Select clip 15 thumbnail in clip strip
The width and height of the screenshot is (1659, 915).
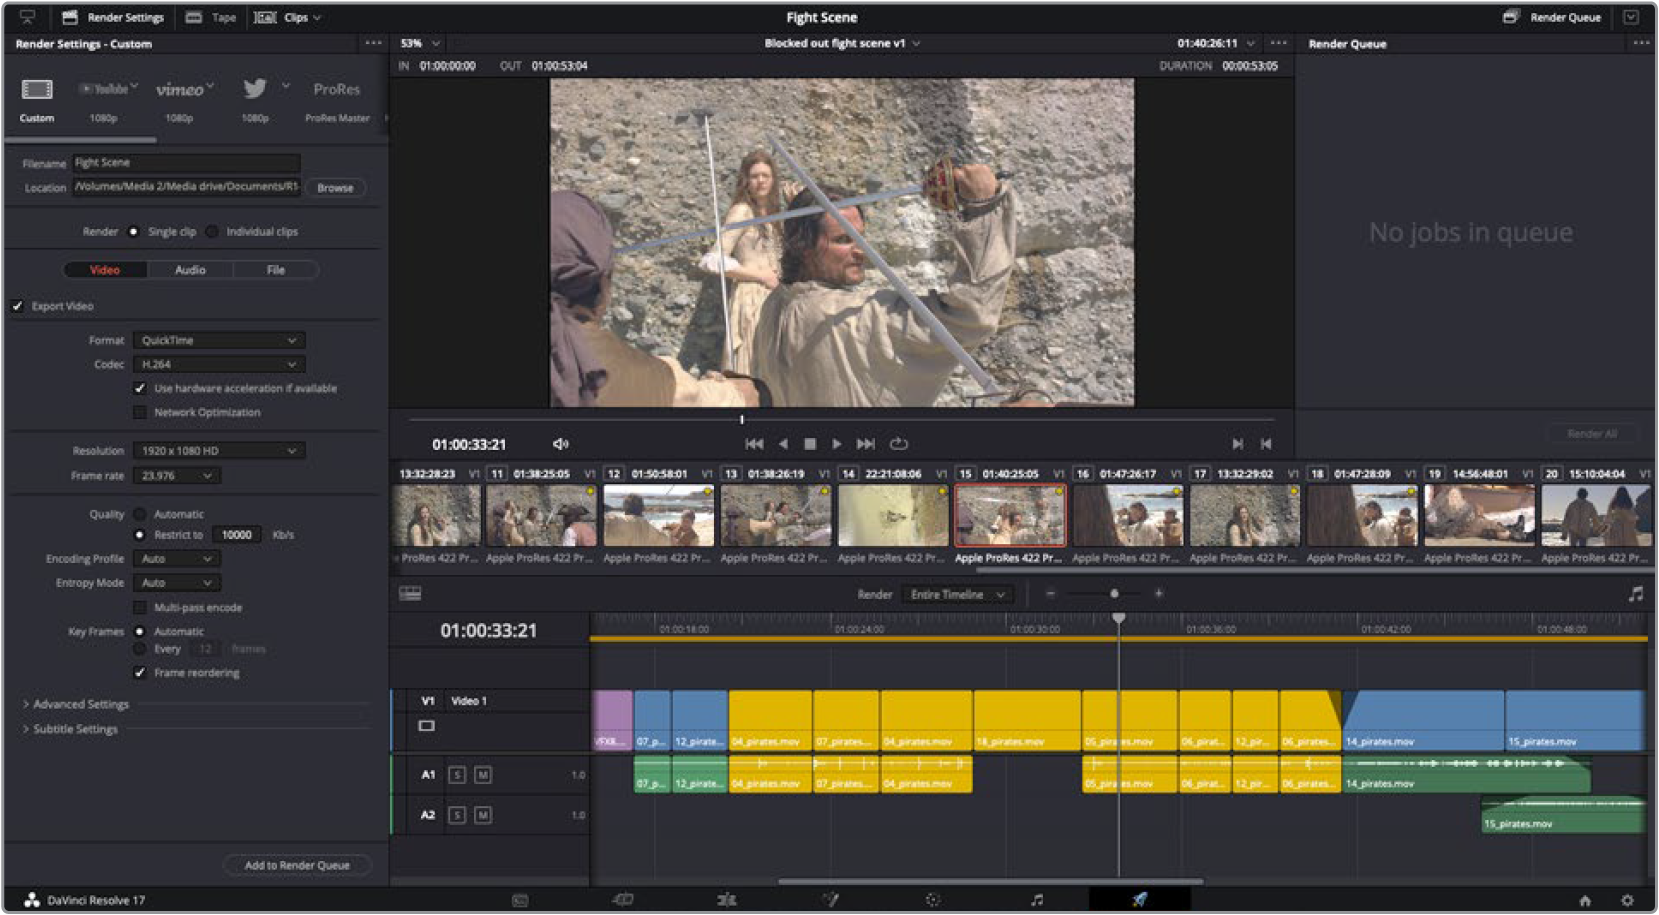click(x=1010, y=516)
